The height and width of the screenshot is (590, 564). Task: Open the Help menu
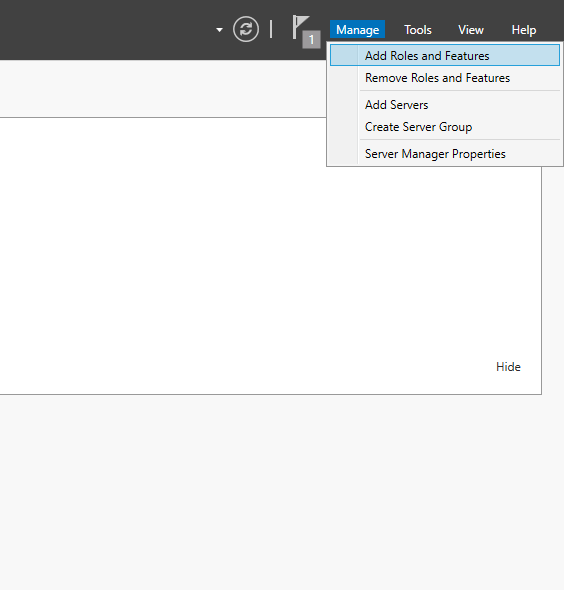pyautogui.click(x=524, y=30)
